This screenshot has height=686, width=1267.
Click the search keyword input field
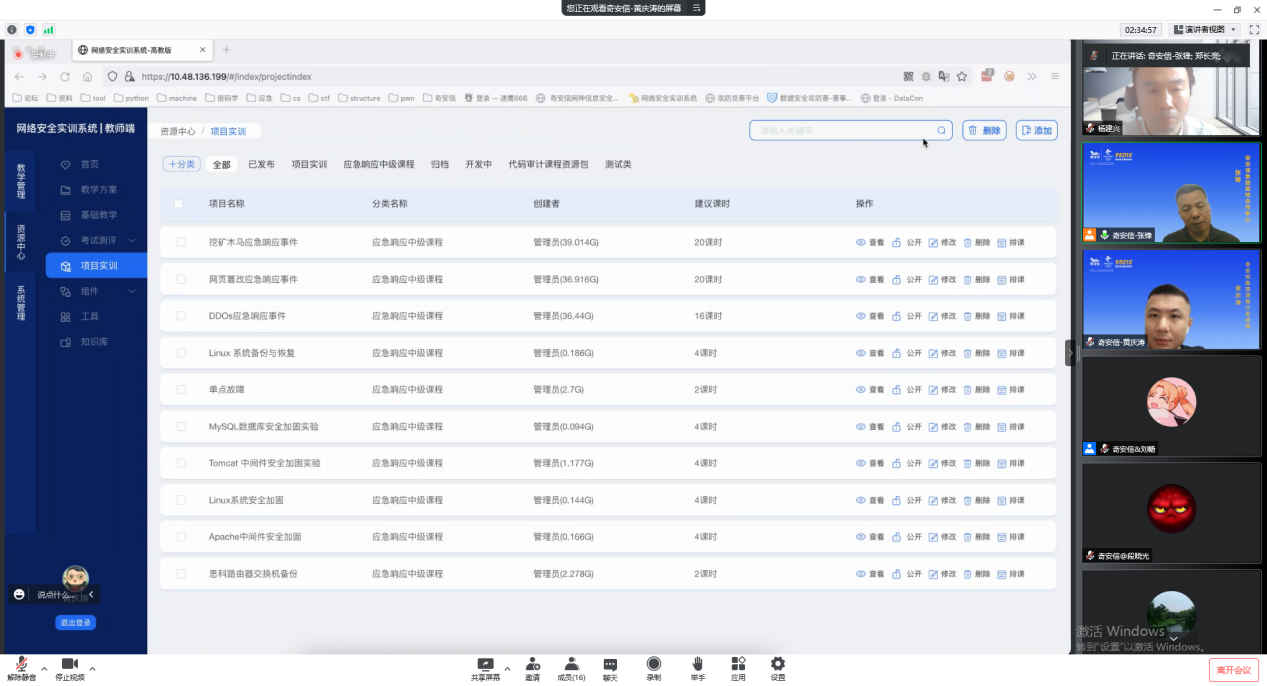[x=845, y=130]
